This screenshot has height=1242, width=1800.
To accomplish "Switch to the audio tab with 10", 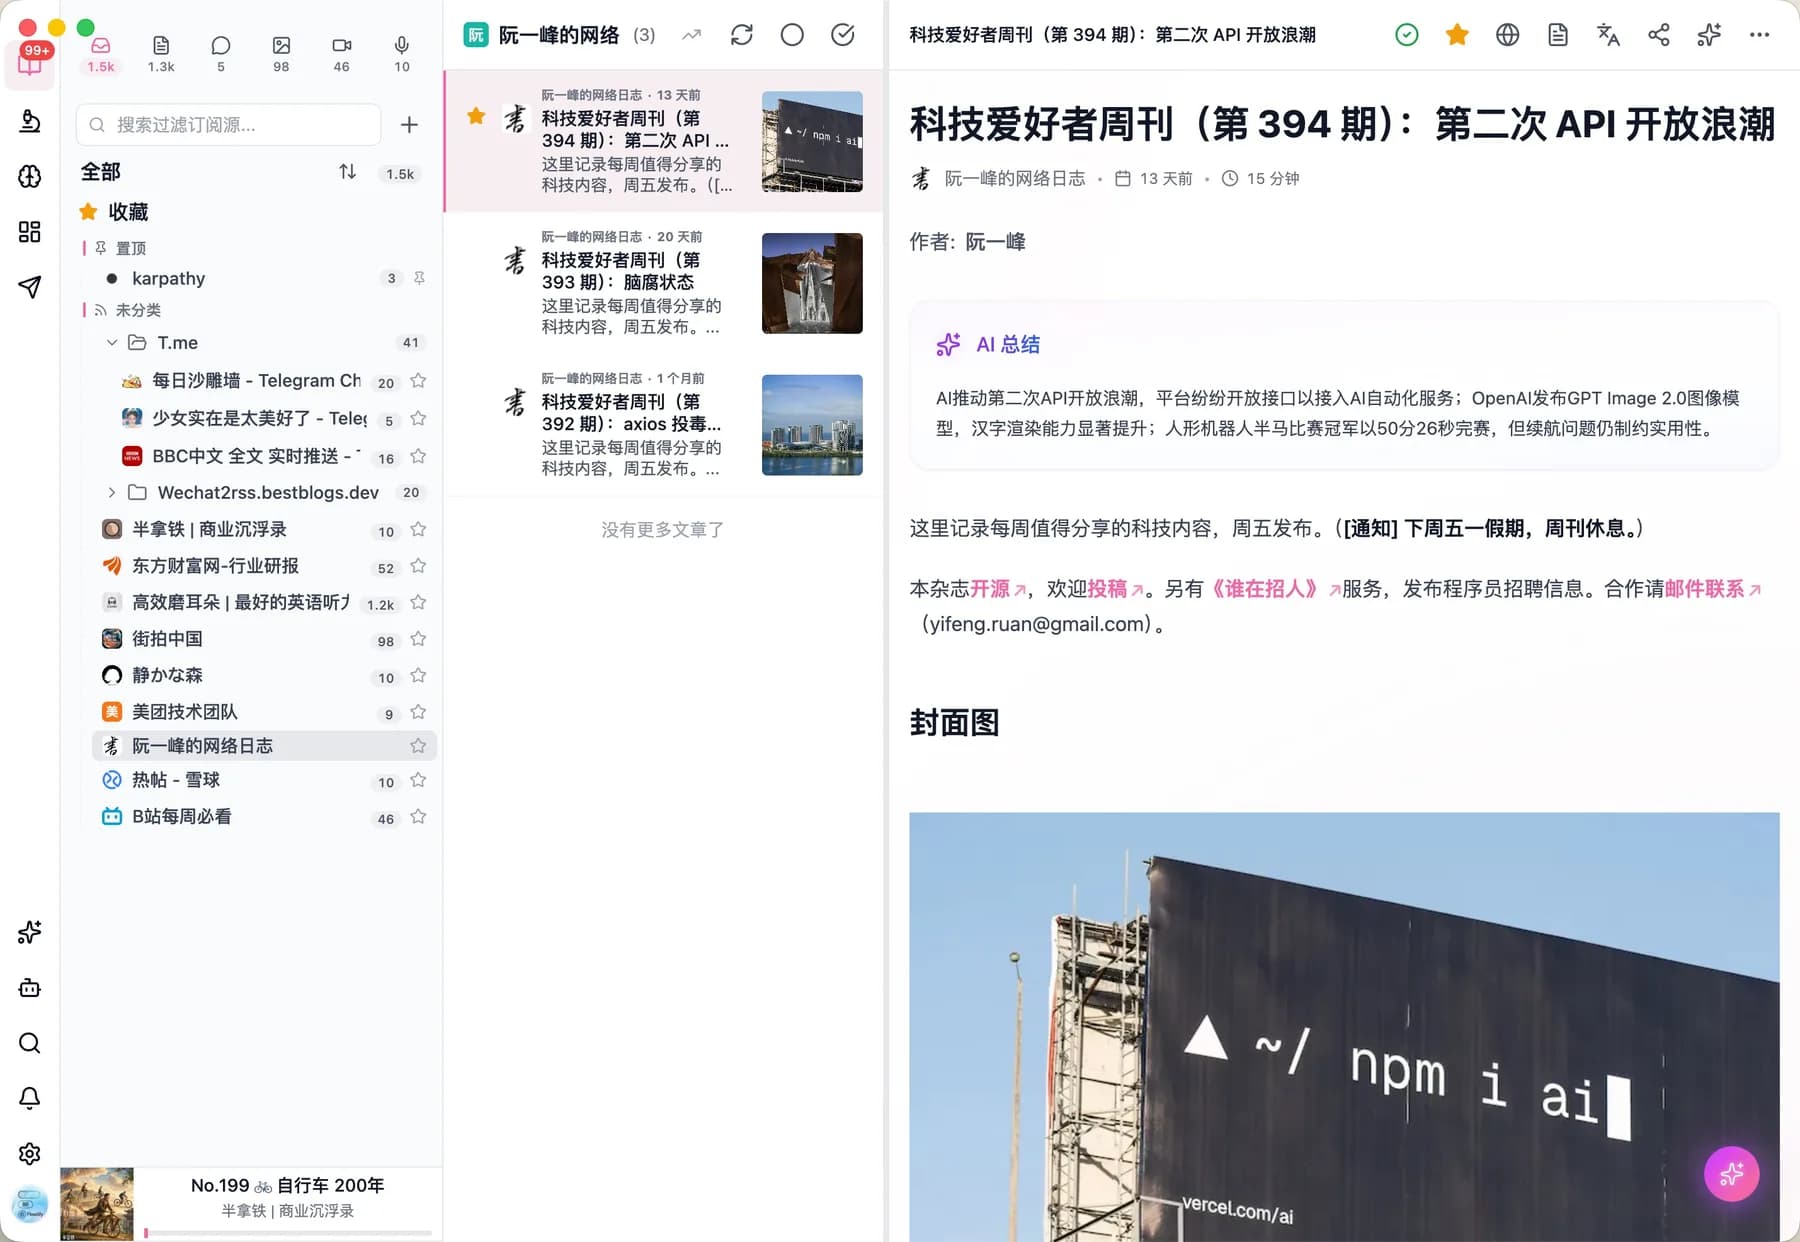I will click(401, 54).
